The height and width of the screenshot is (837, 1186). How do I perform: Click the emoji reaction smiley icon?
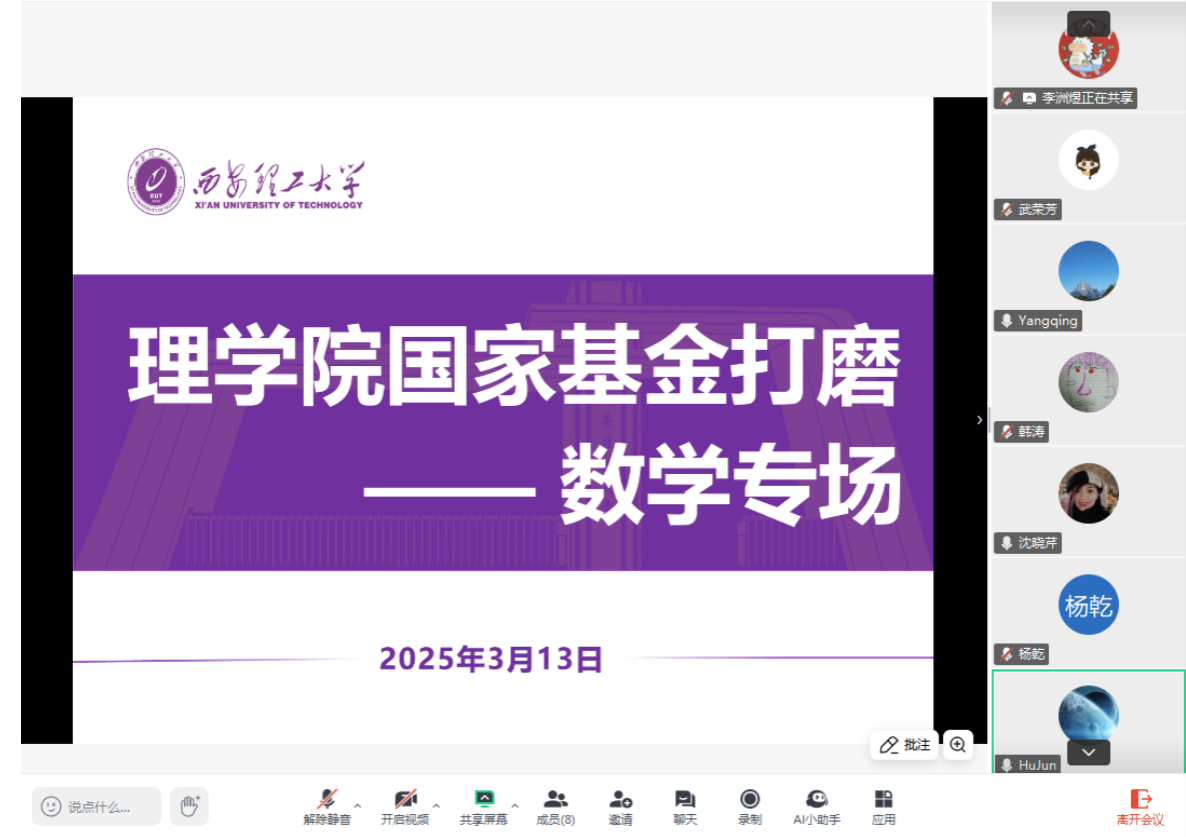point(51,806)
